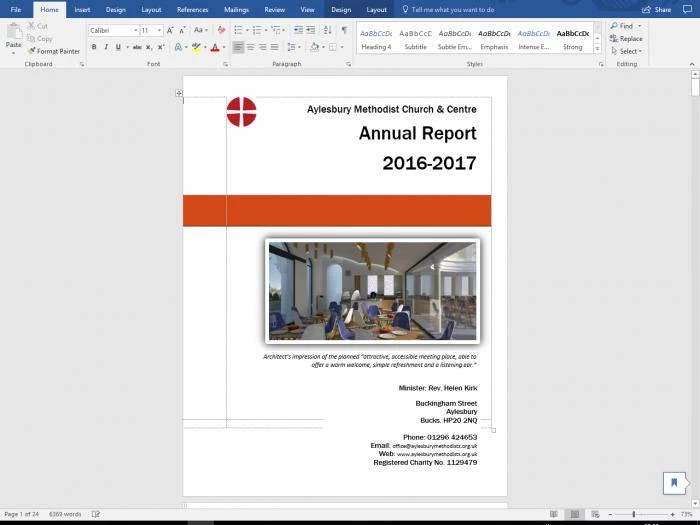Collapse the ribbon

692,64
